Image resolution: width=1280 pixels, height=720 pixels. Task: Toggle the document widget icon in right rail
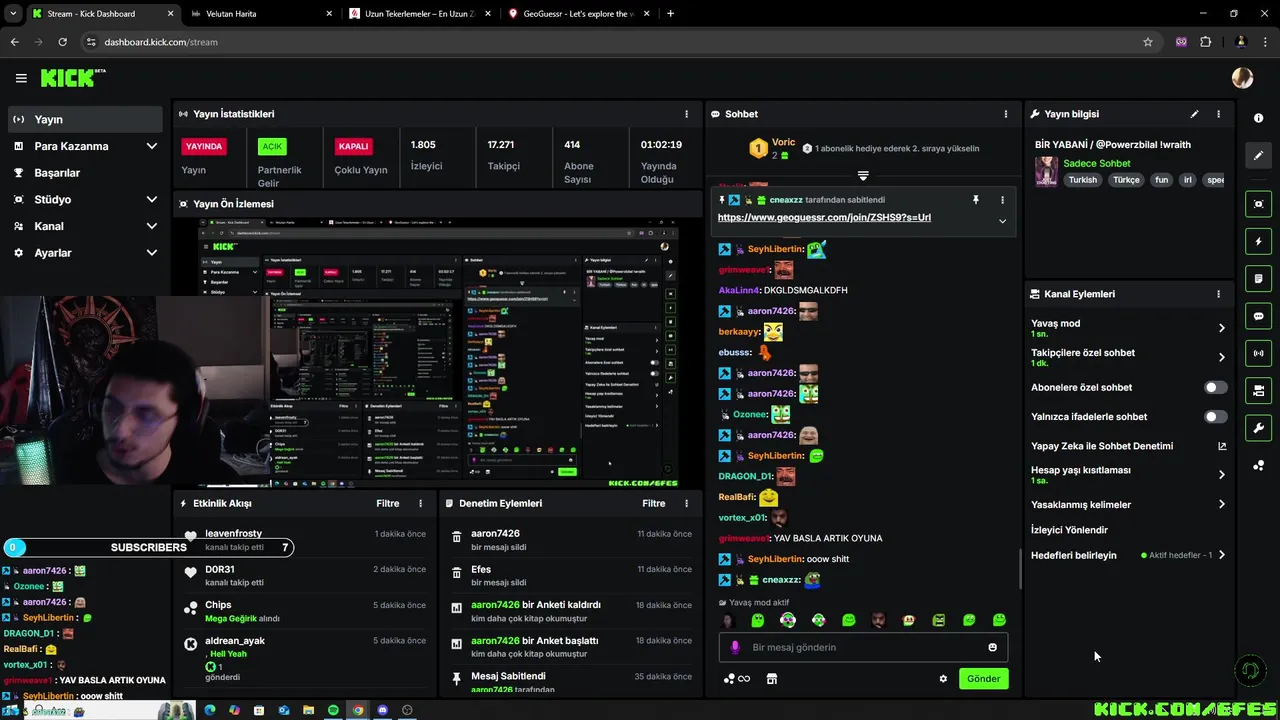click(1258, 278)
